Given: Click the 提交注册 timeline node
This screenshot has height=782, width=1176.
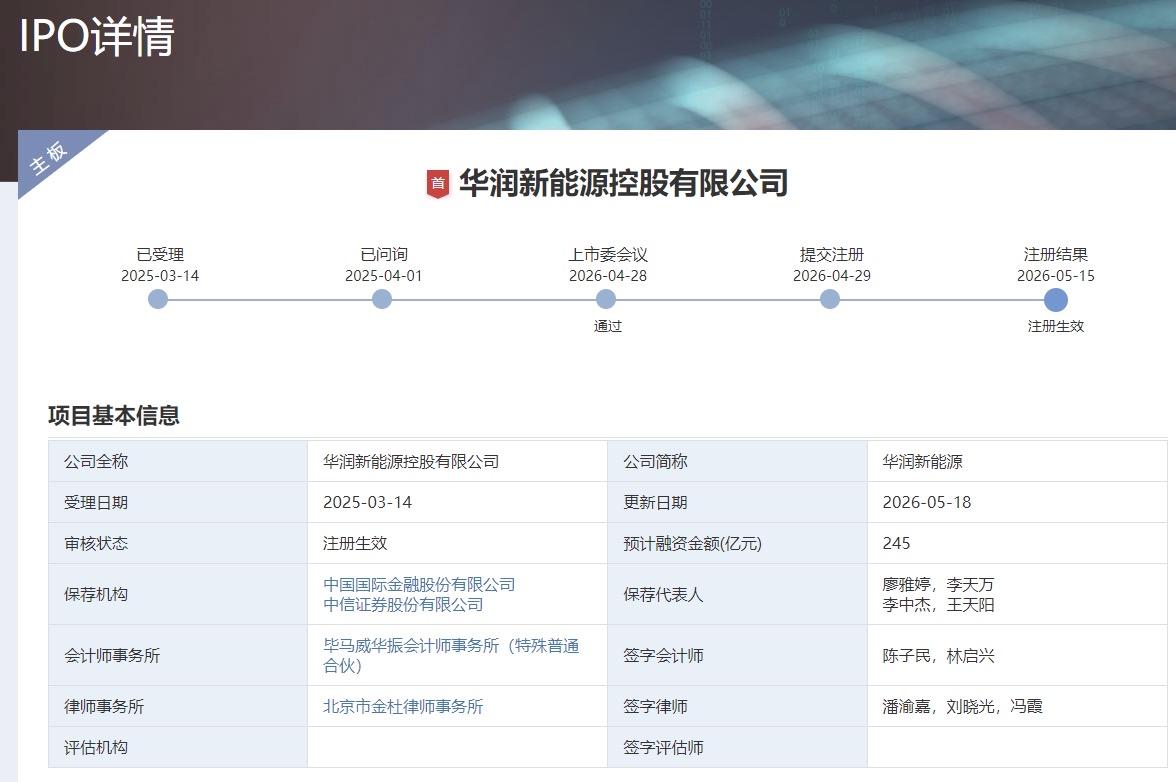Looking at the screenshot, I should [x=830, y=300].
